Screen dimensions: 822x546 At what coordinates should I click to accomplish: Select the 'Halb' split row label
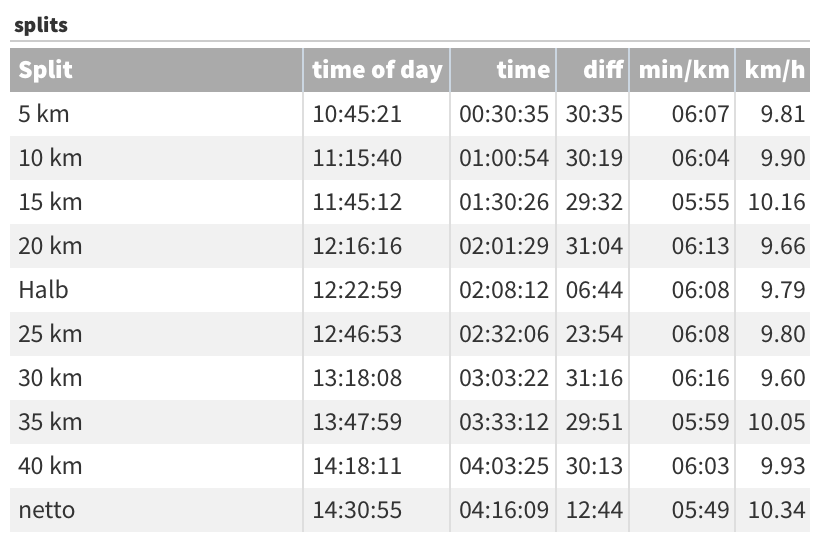coord(44,290)
